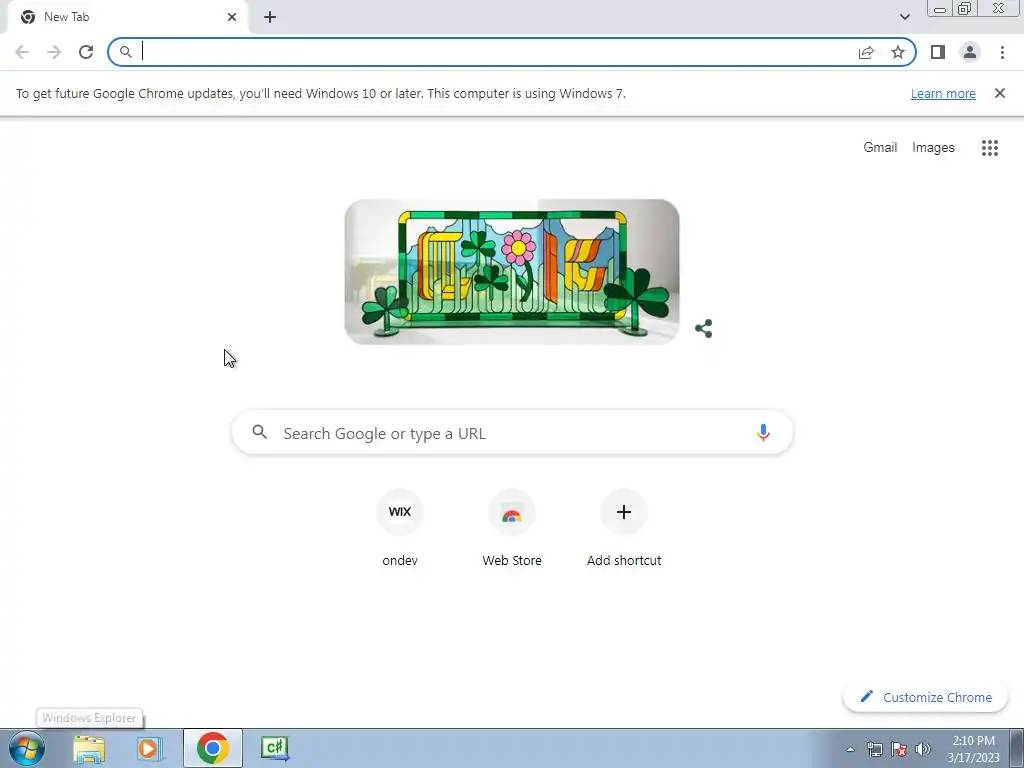Reload the current page

(x=86, y=52)
